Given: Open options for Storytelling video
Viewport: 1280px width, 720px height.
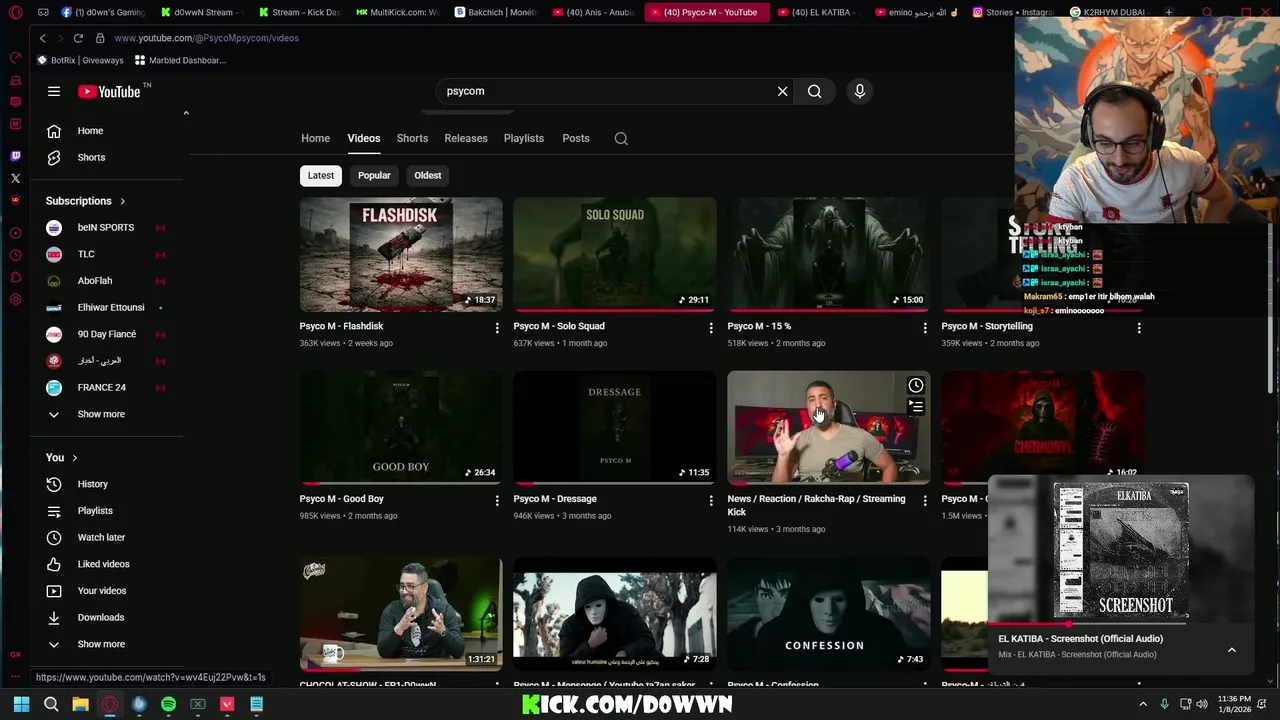Looking at the screenshot, I should pyautogui.click(x=1139, y=328).
